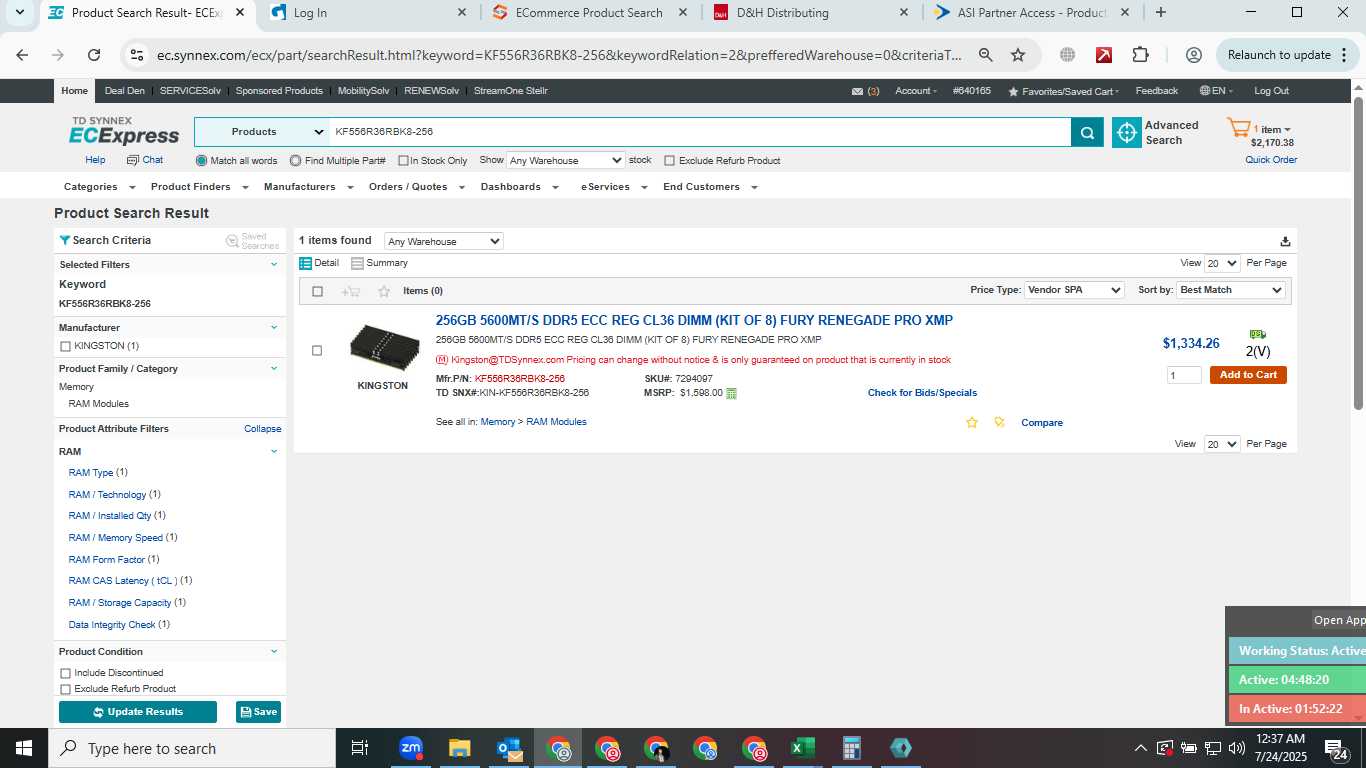
Task: Open Check for Bids/Specials link
Action: click(922, 393)
